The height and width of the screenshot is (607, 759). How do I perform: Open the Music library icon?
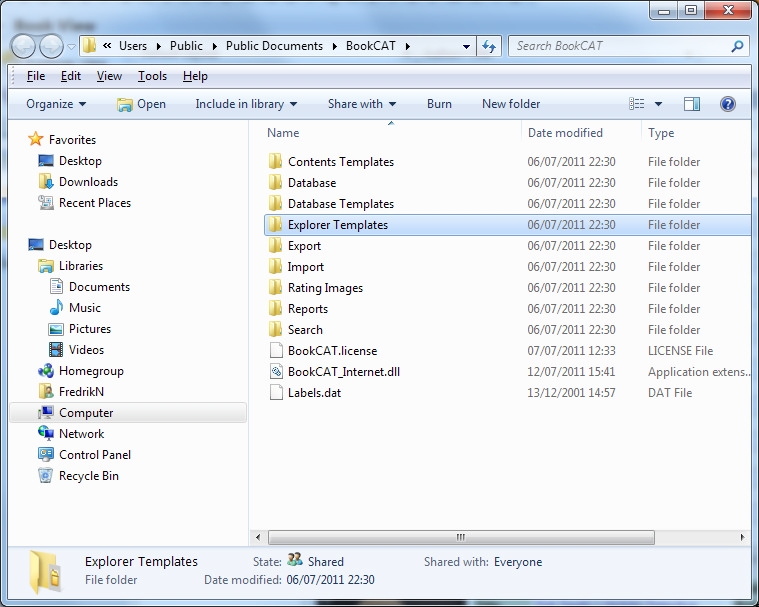[56, 307]
